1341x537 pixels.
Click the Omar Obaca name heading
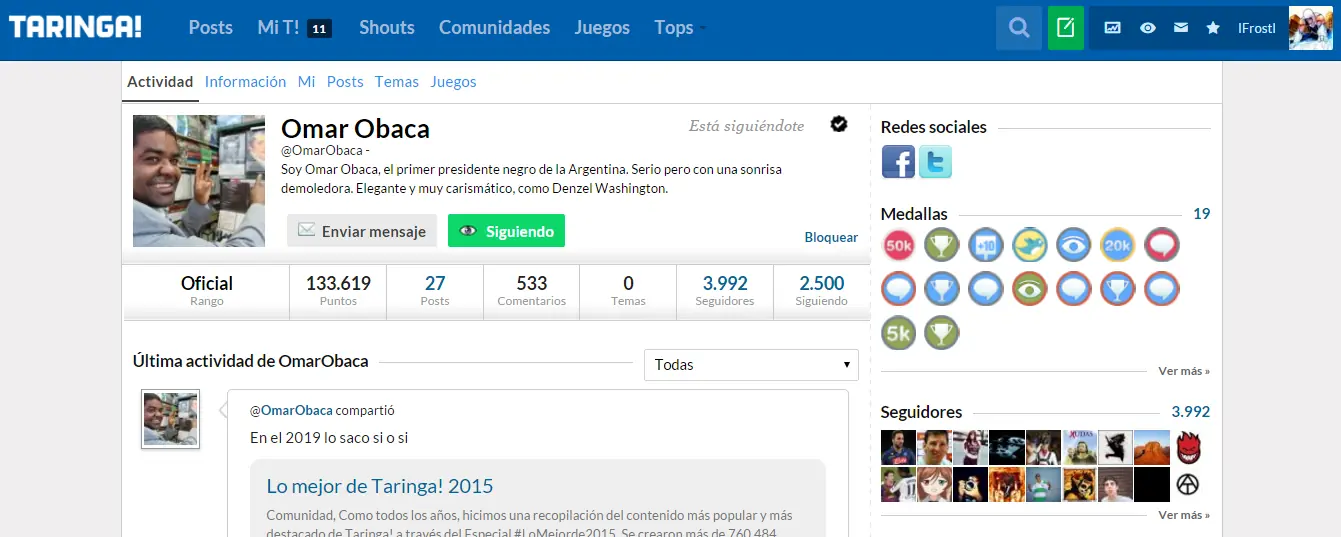click(x=356, y=129)
